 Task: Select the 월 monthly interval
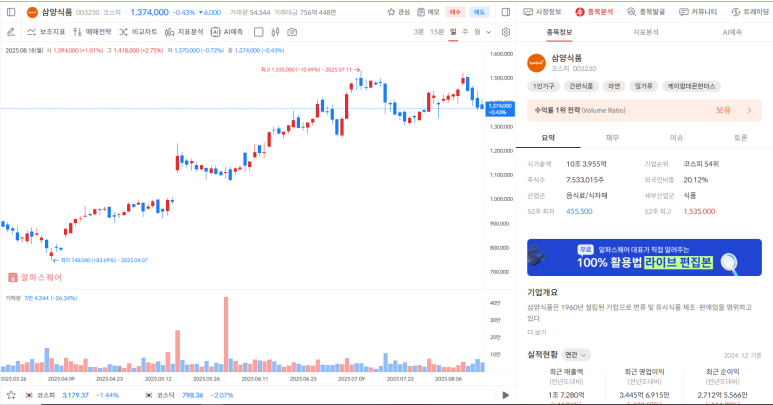point(477,32)
